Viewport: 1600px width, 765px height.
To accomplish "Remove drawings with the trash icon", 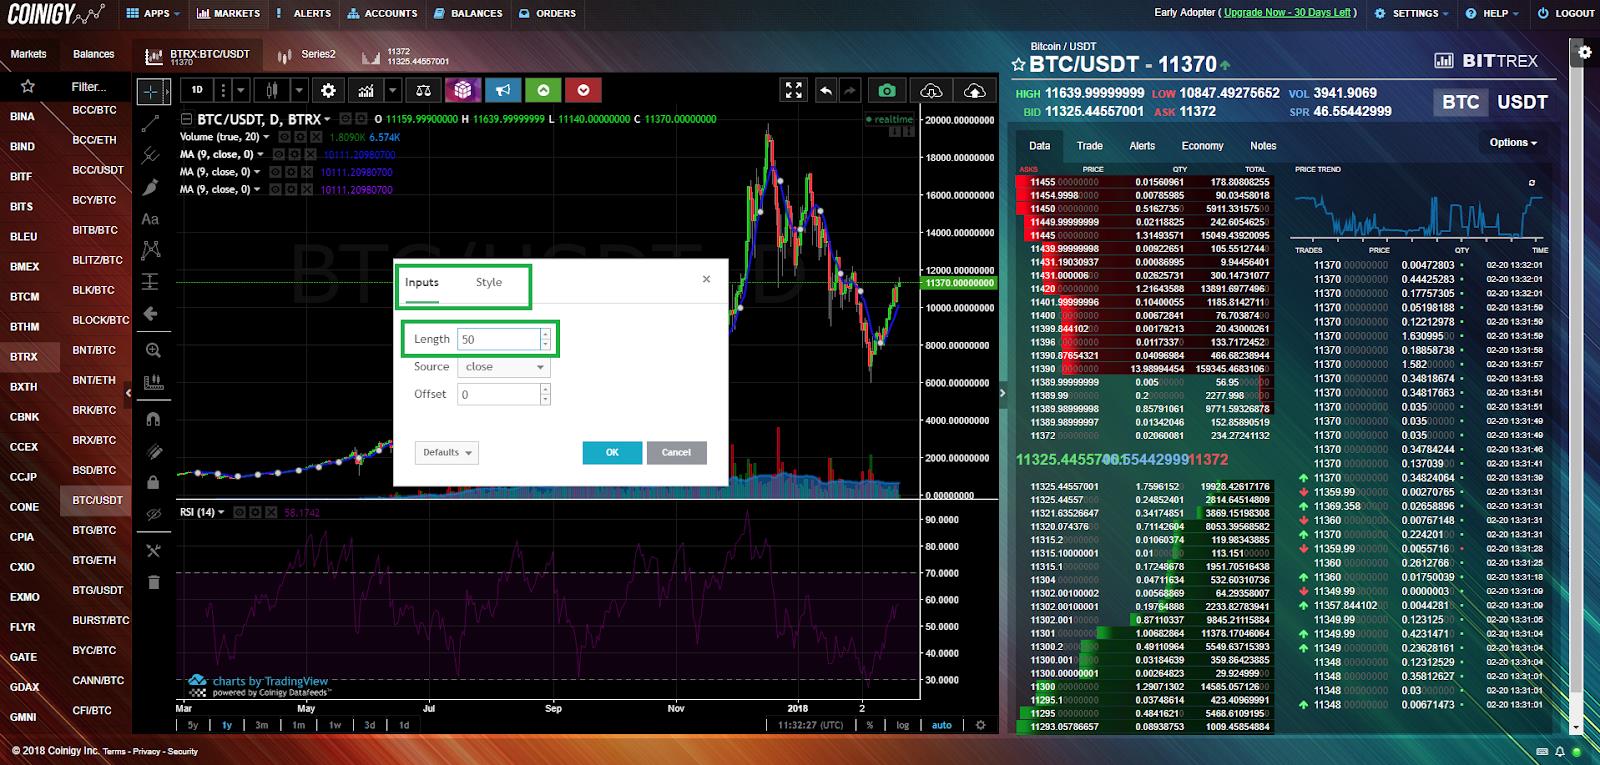I will click(153, 582).
